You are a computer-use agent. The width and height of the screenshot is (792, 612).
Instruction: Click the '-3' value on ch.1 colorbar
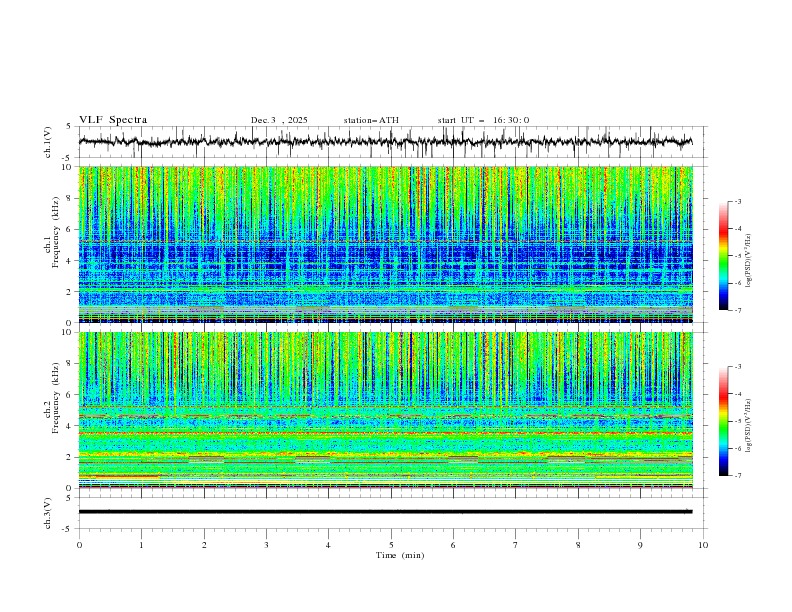(738, 201)
